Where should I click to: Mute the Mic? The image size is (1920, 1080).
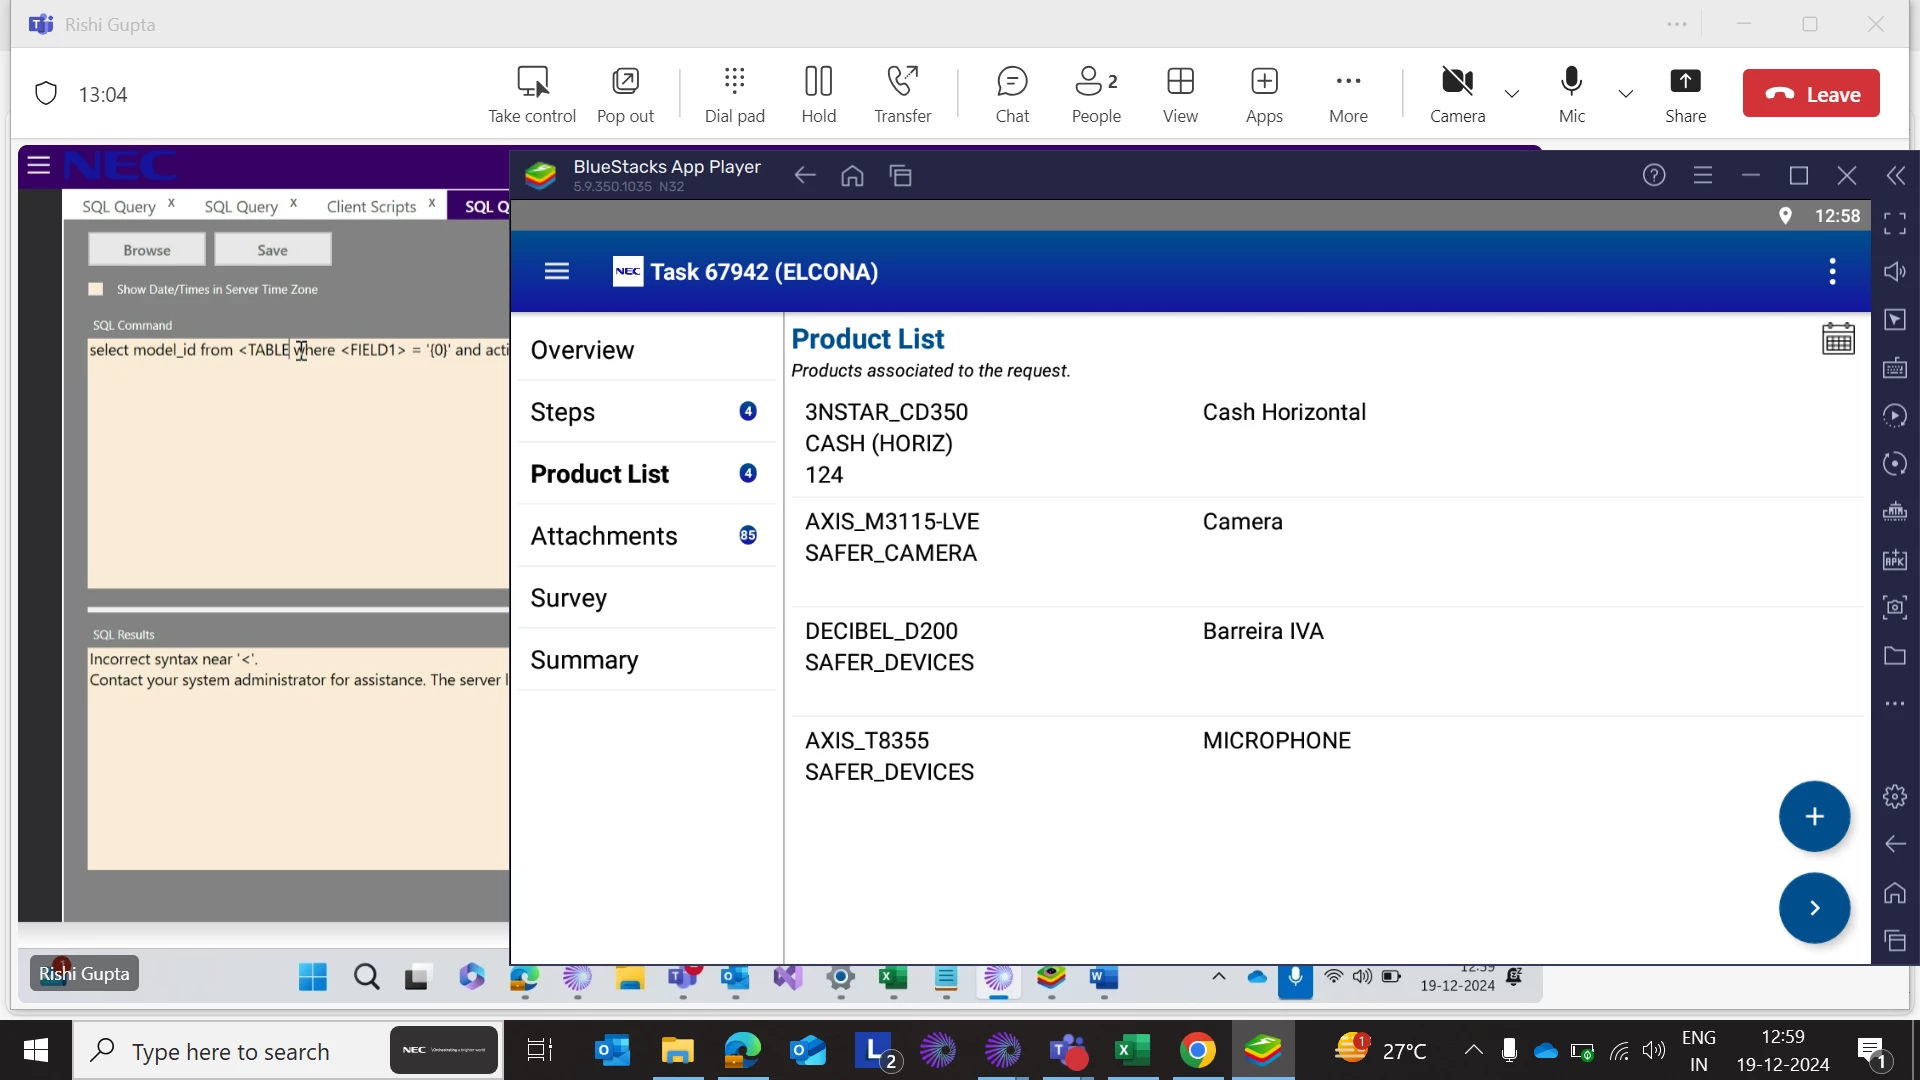click(x=1572, y=95)
